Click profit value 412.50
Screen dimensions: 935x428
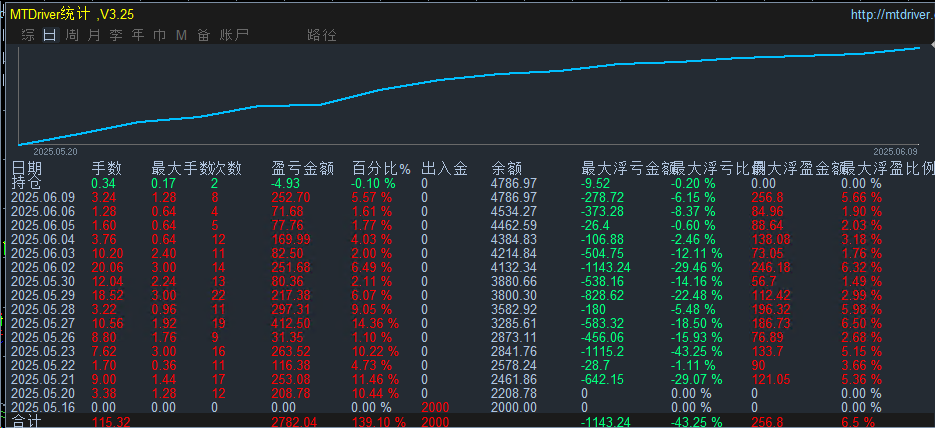(290, 323)
